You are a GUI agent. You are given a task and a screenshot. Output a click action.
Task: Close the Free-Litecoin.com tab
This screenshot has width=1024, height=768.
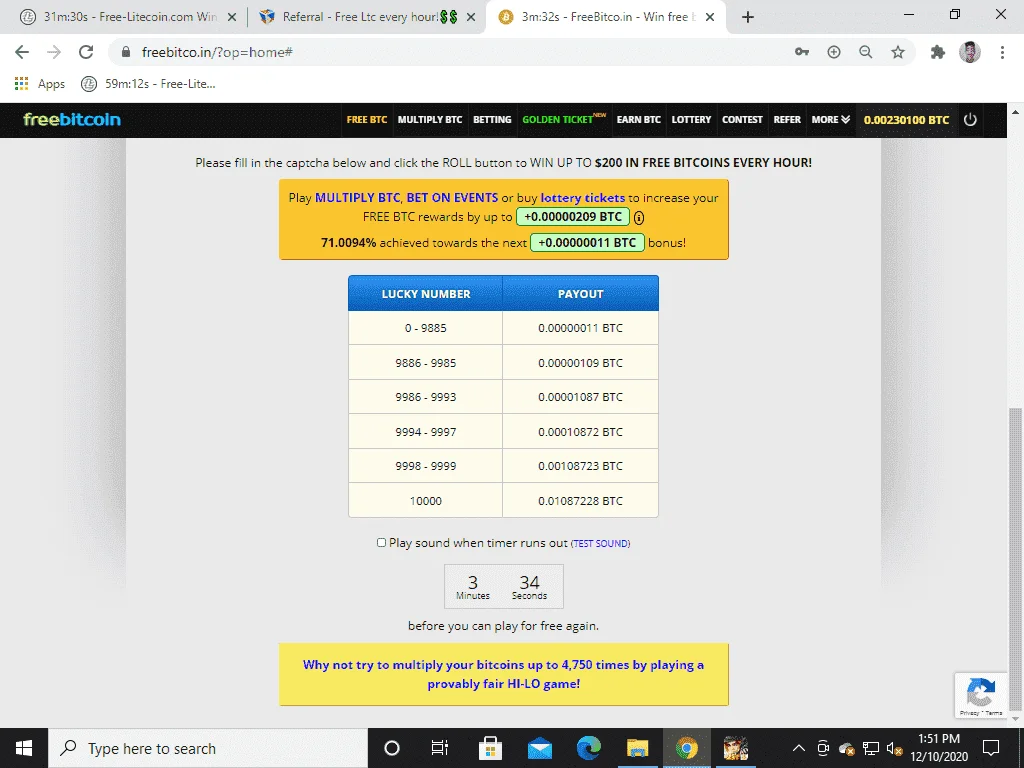(x=232, y=17)
